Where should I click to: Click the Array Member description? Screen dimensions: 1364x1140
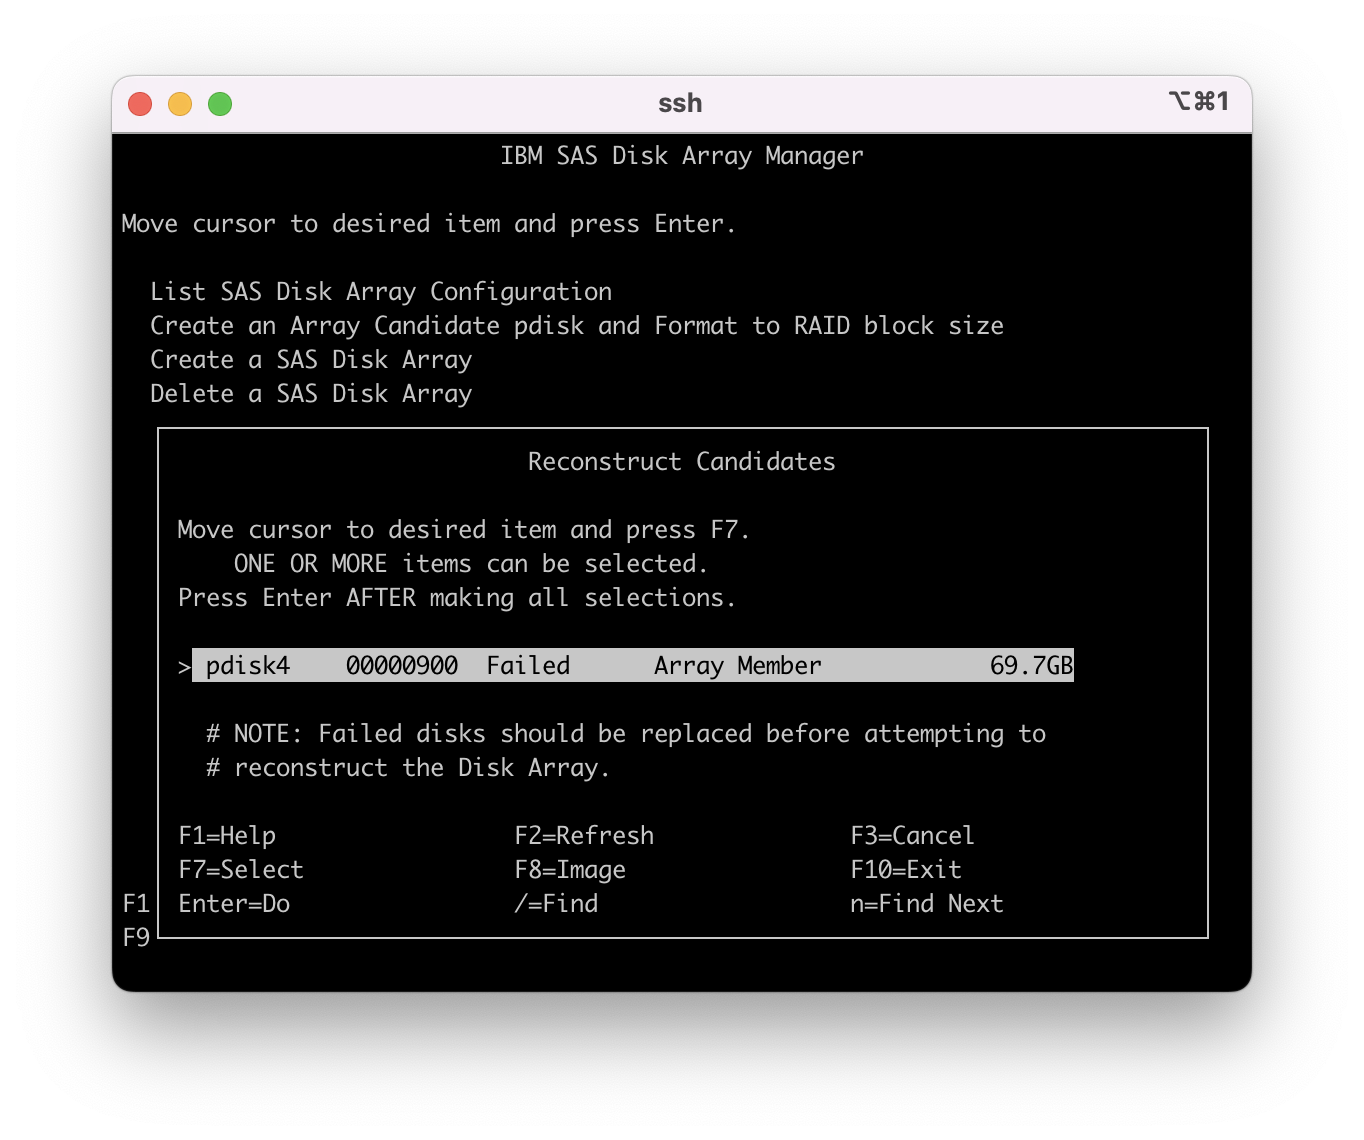(x=738, y=666)
